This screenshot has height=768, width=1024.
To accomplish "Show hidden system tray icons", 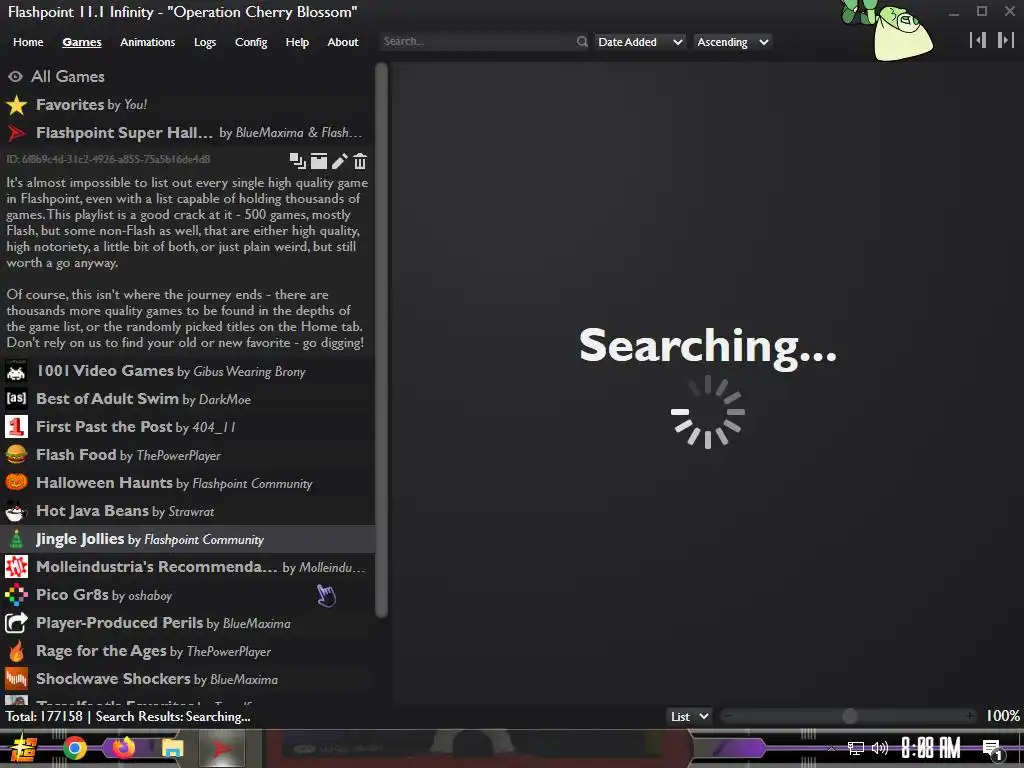I will click(x=831, y=748).
